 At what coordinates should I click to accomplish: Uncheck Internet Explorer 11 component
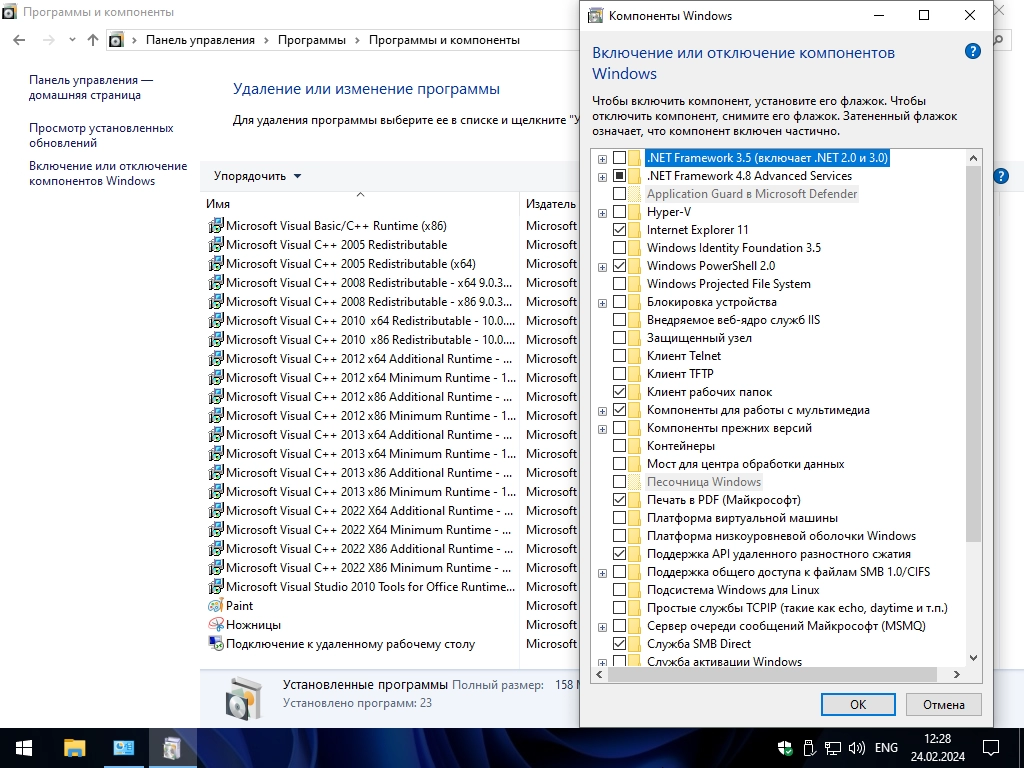point(619,230)
